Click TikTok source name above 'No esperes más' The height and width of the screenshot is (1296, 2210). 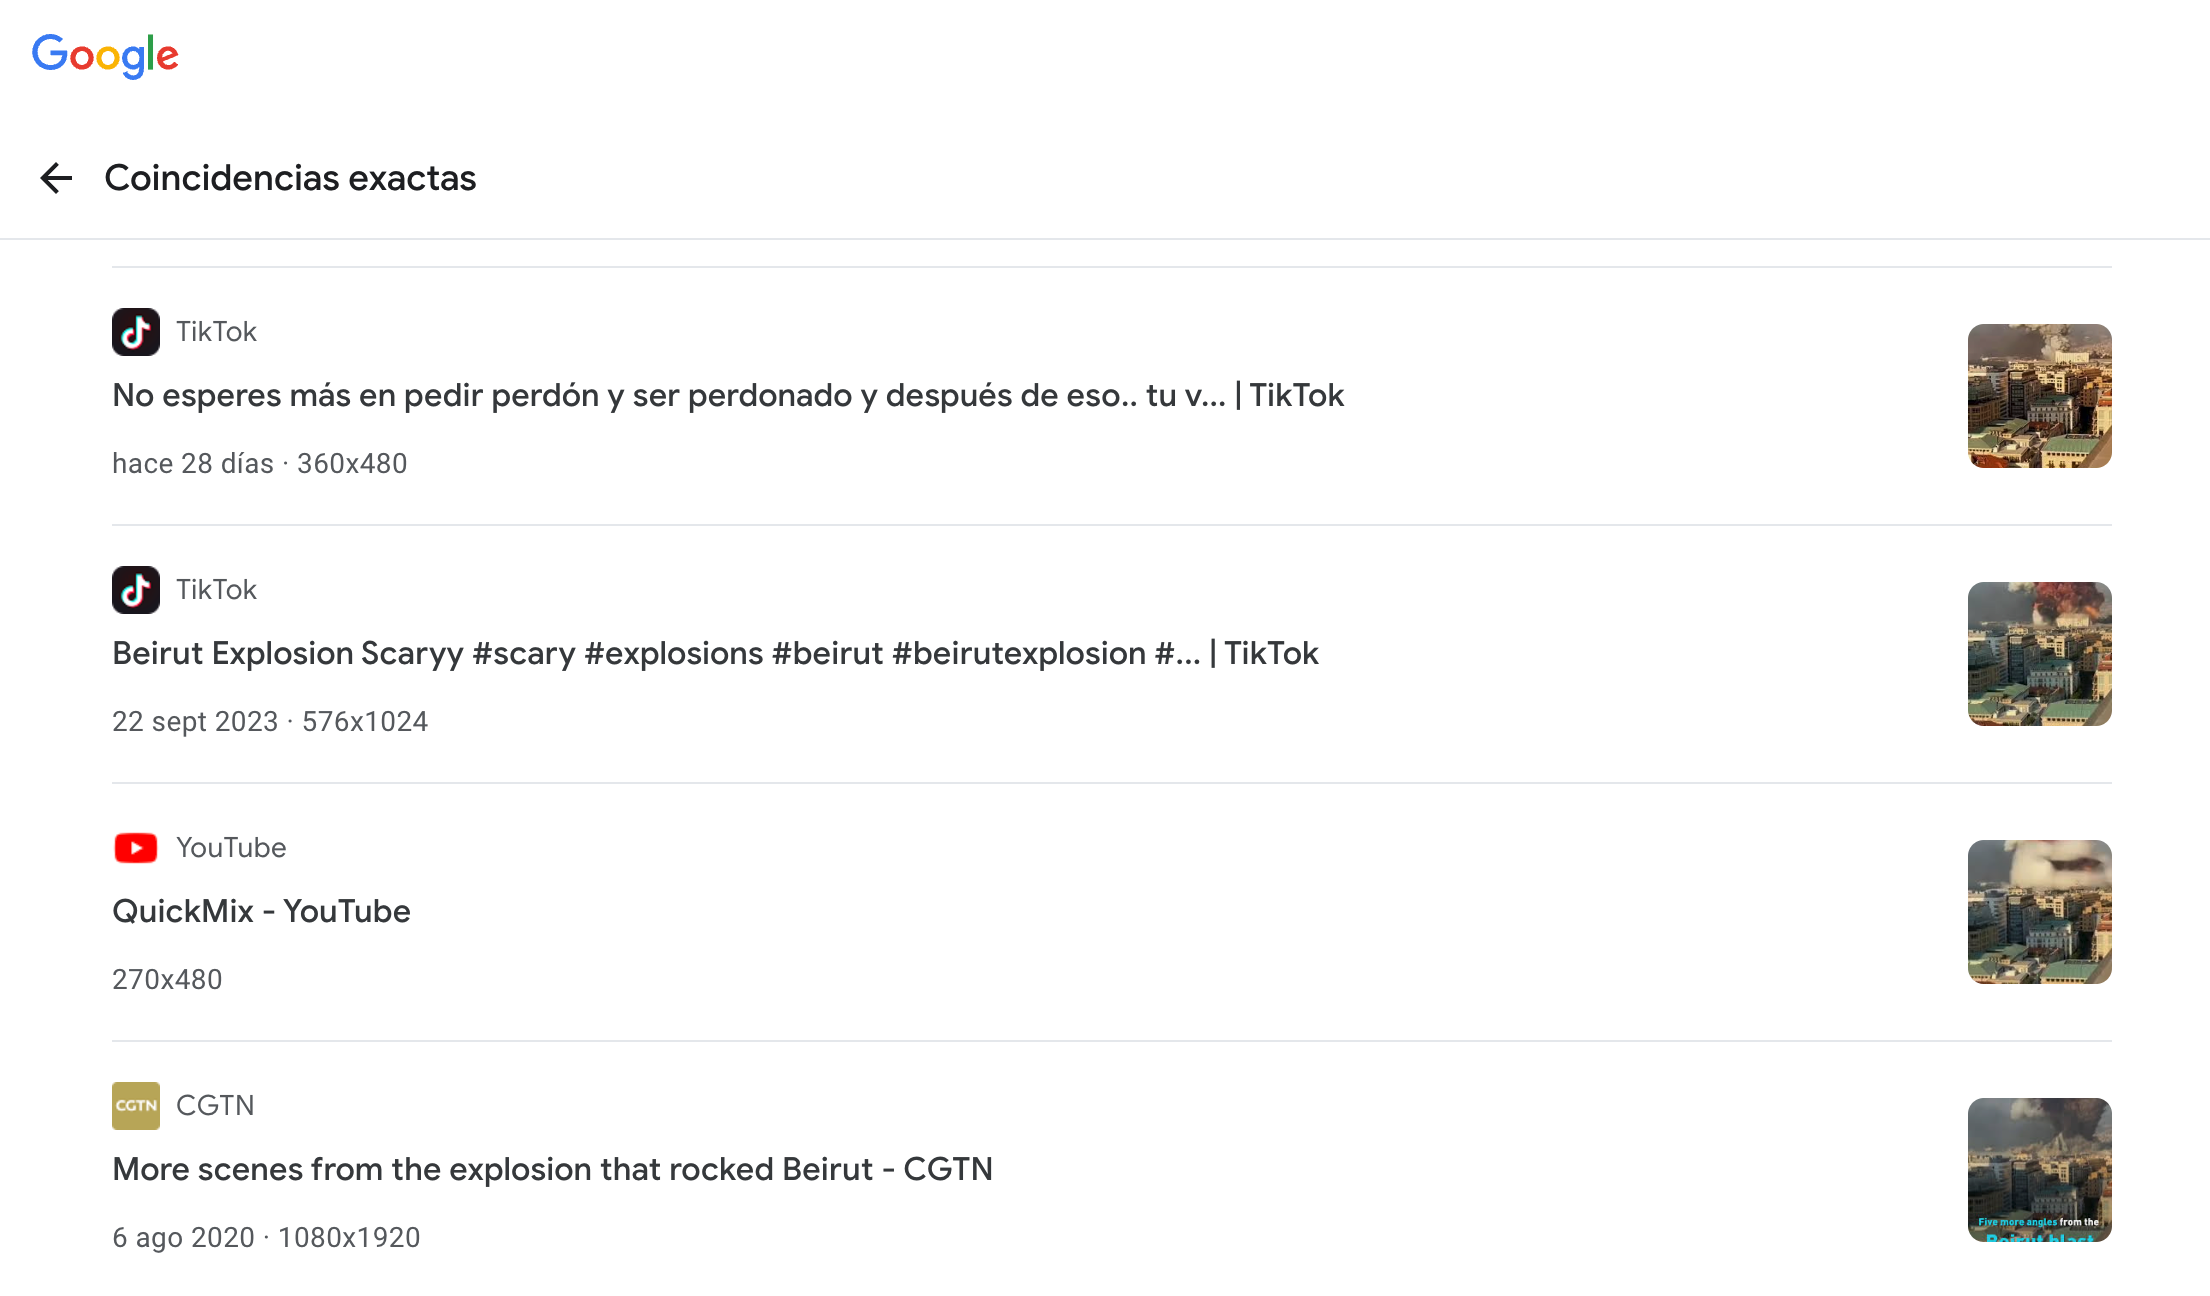pyautogui.click(x=216, y=332)
